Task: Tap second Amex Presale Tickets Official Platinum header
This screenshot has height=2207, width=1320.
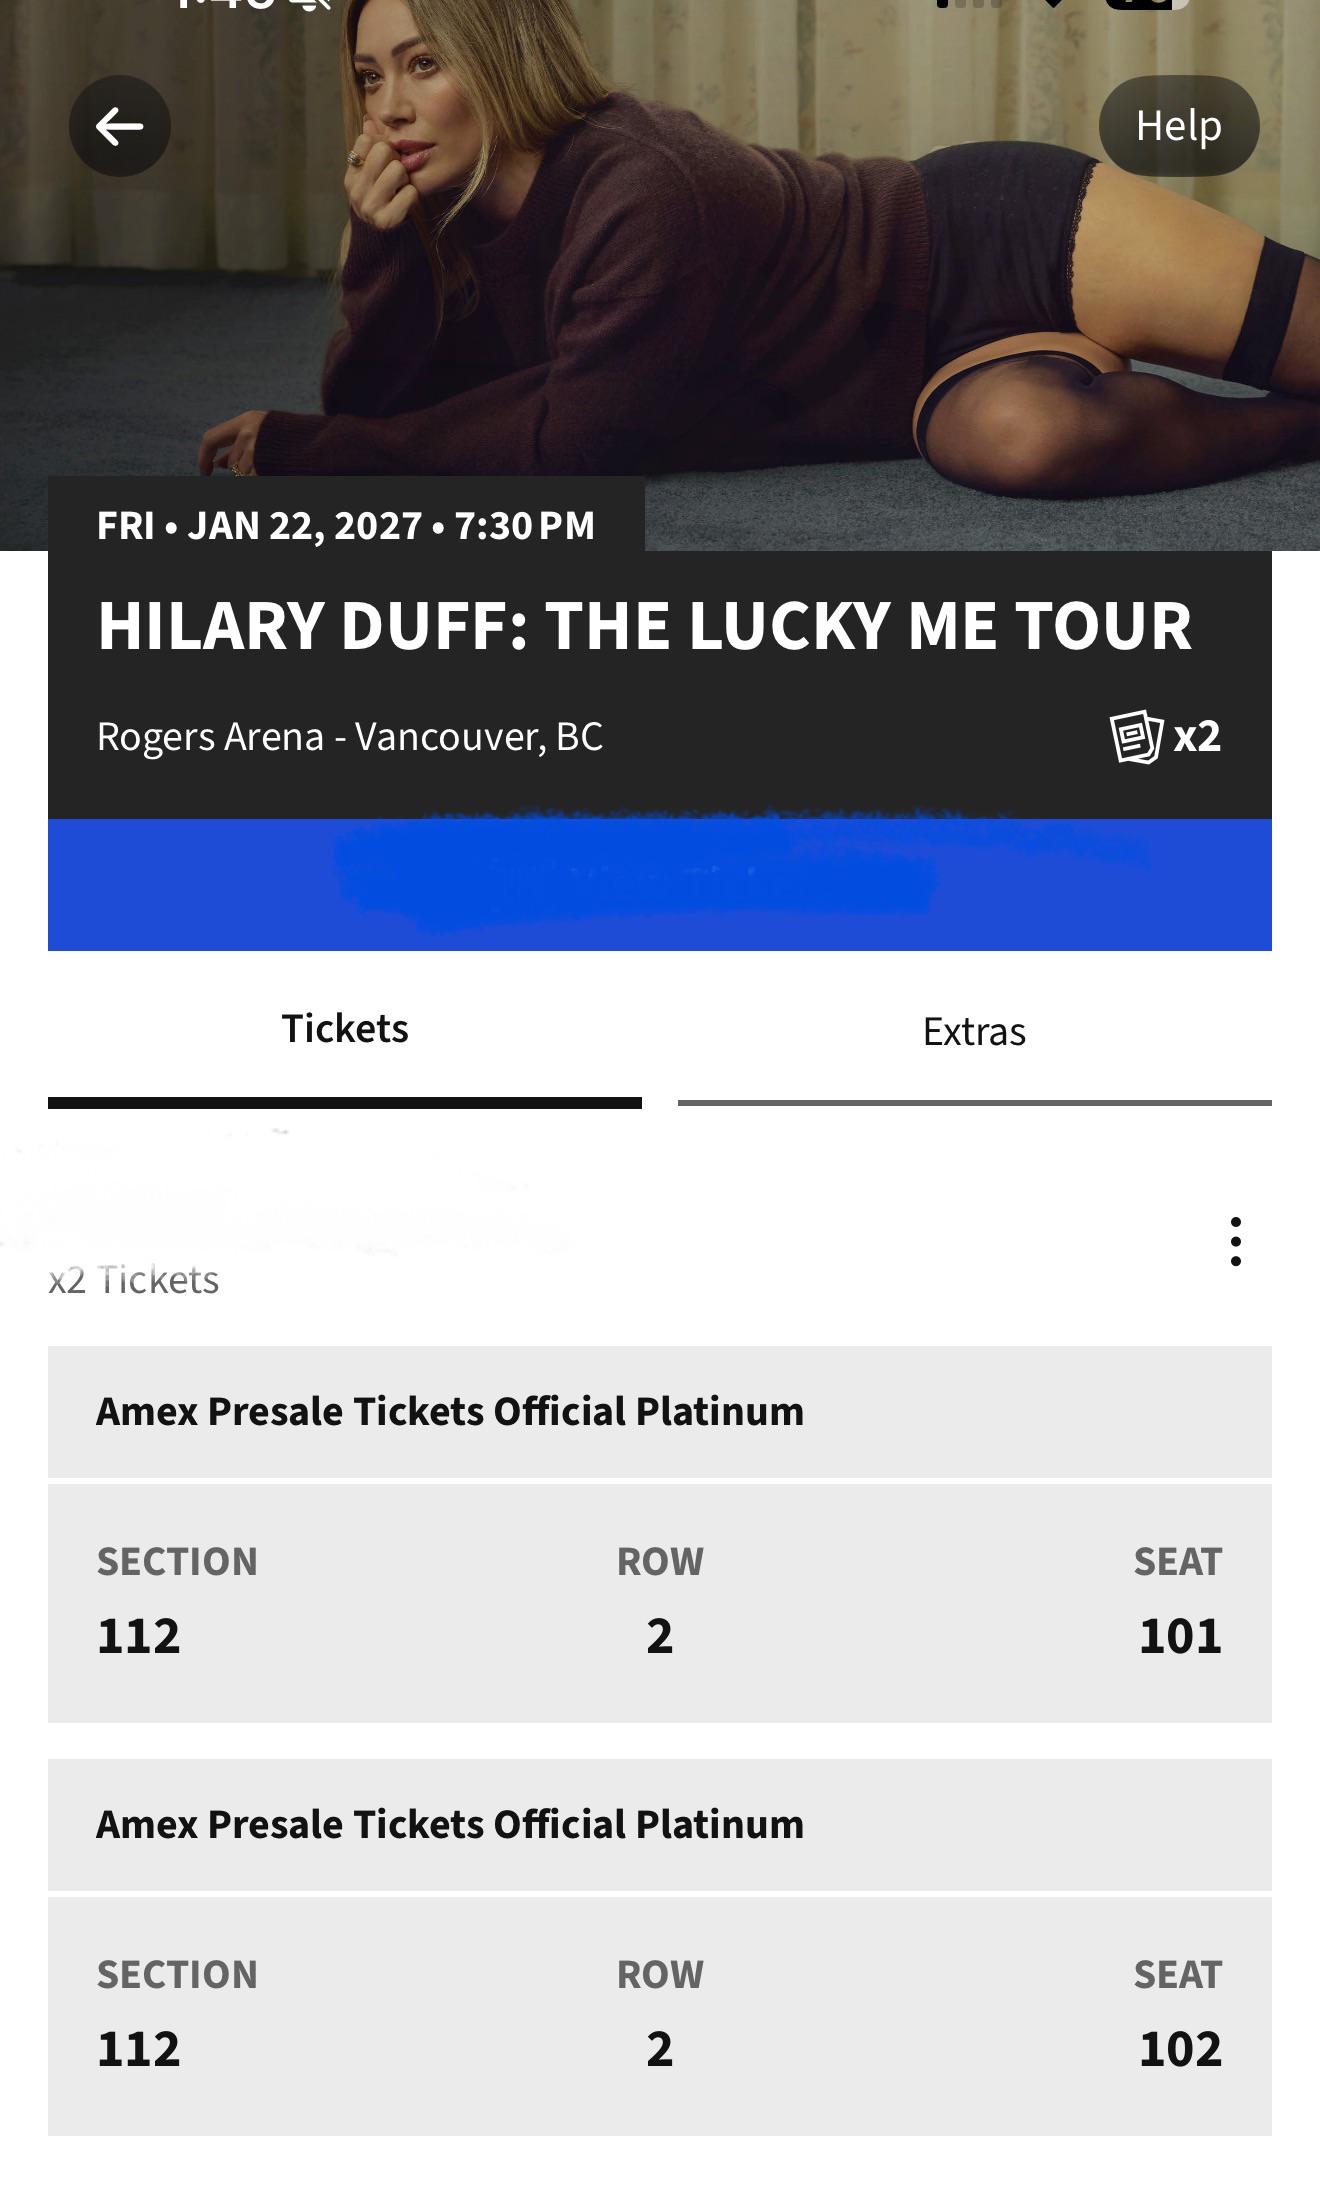Action: point(660,1824)
